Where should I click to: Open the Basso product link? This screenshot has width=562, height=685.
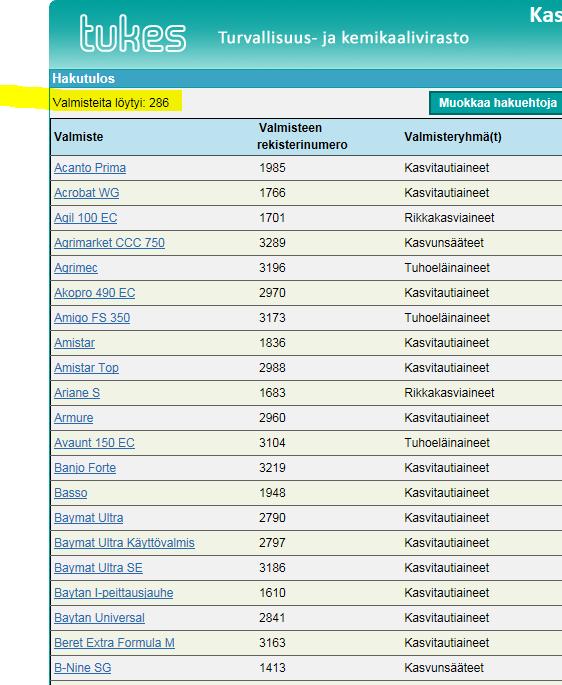pos(71,493)
